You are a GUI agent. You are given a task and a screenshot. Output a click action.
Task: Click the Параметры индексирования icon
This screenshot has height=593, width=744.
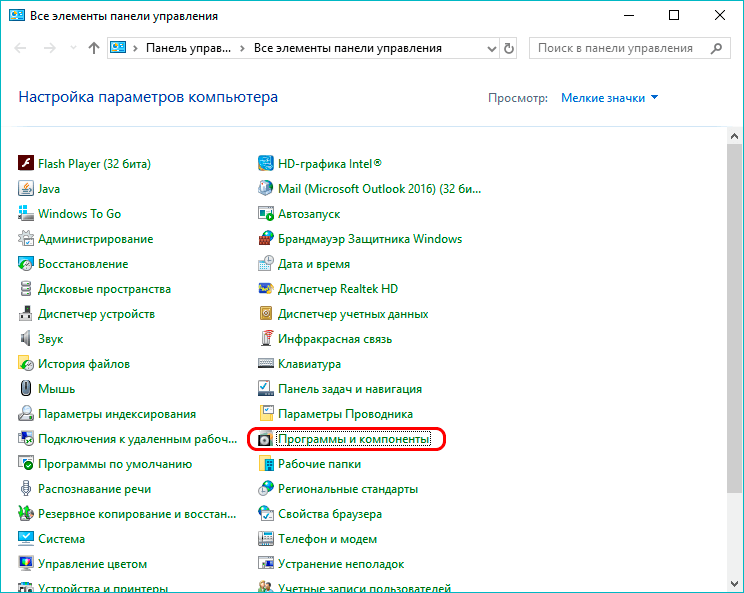26,414
